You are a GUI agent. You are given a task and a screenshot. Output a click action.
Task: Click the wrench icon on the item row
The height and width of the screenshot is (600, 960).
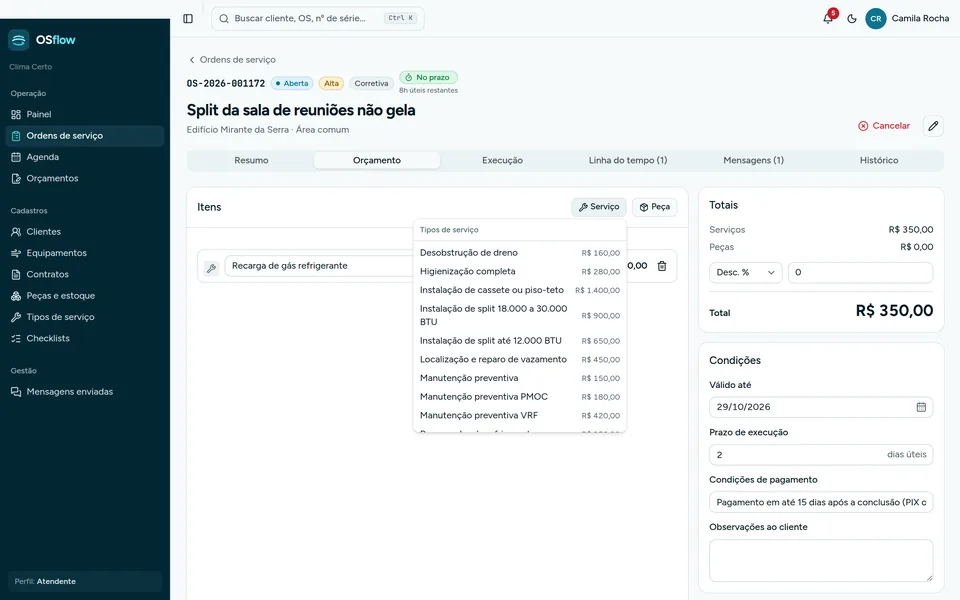click(211, 268)
